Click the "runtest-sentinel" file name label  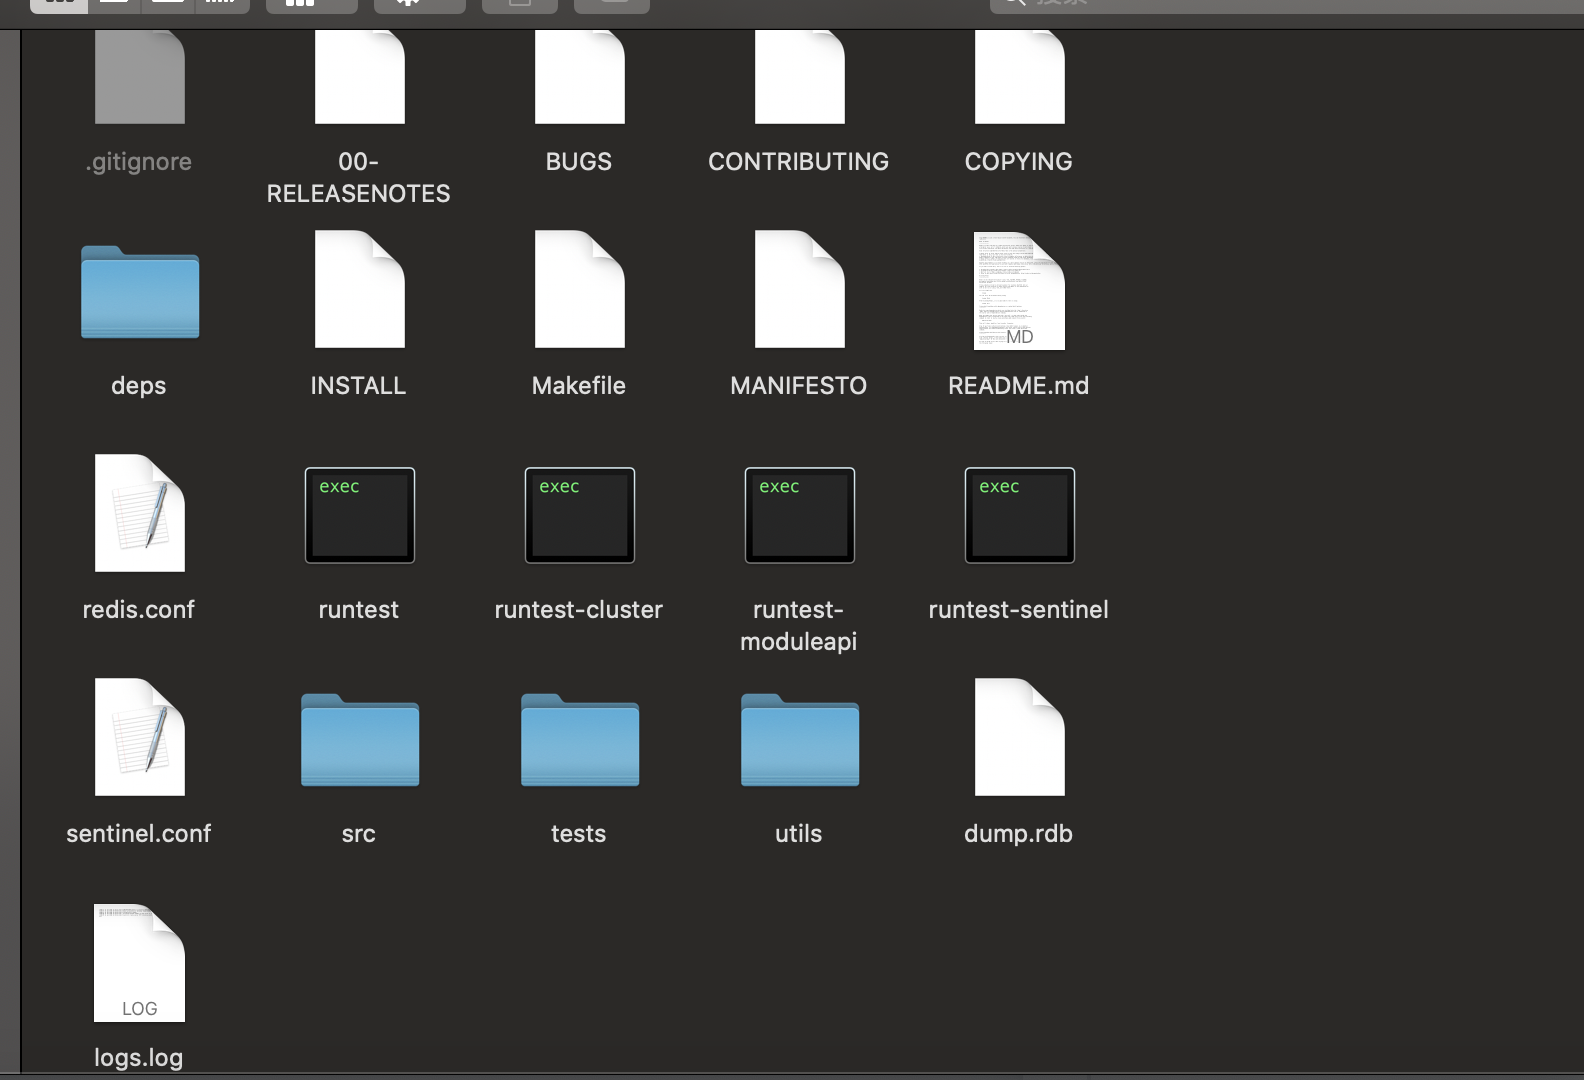[x=1019, y=609]
